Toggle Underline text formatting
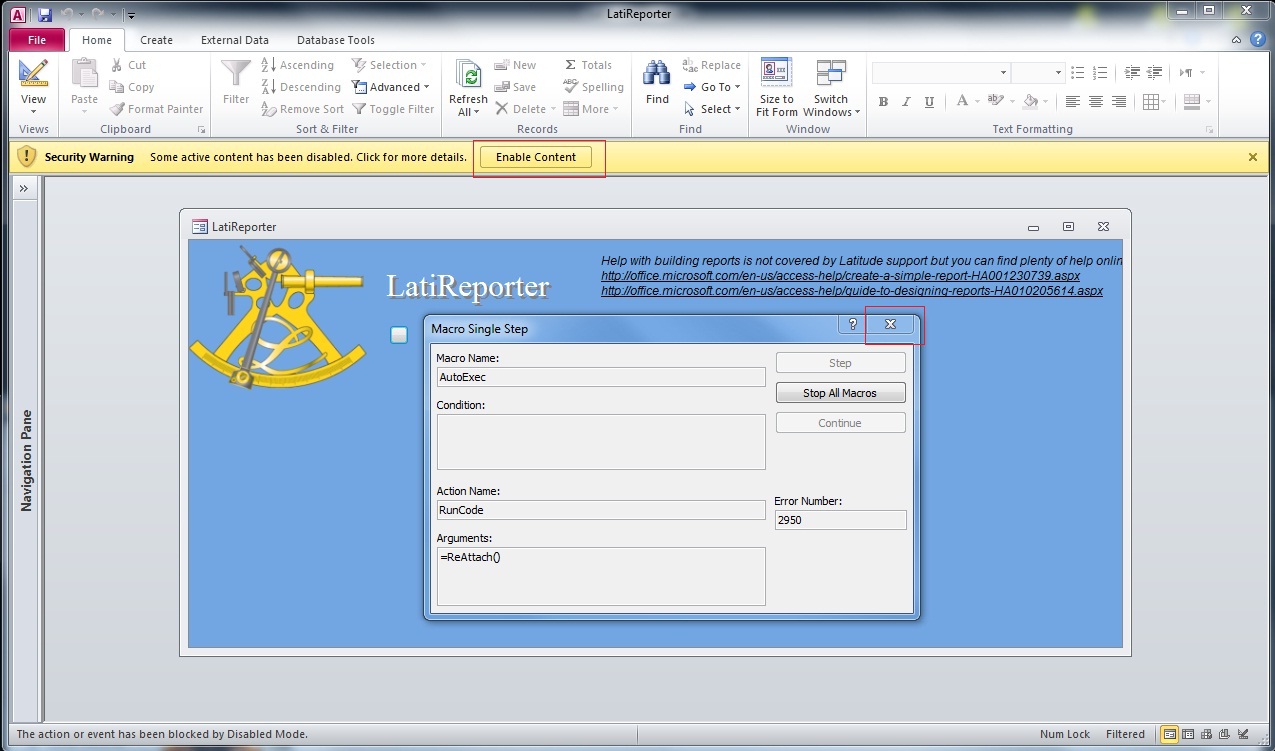The height and width of the screenshot is (751, 1275). 929,102
